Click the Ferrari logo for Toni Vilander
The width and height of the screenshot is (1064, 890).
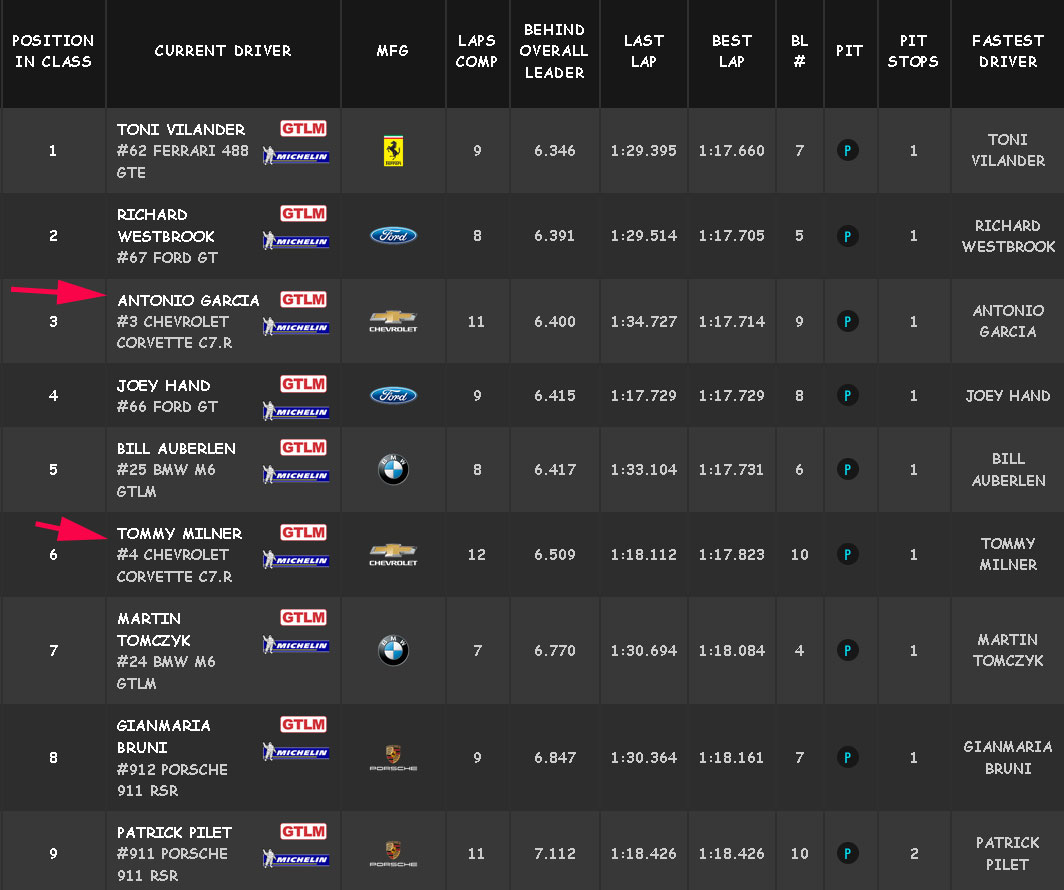tap(393, 151)
